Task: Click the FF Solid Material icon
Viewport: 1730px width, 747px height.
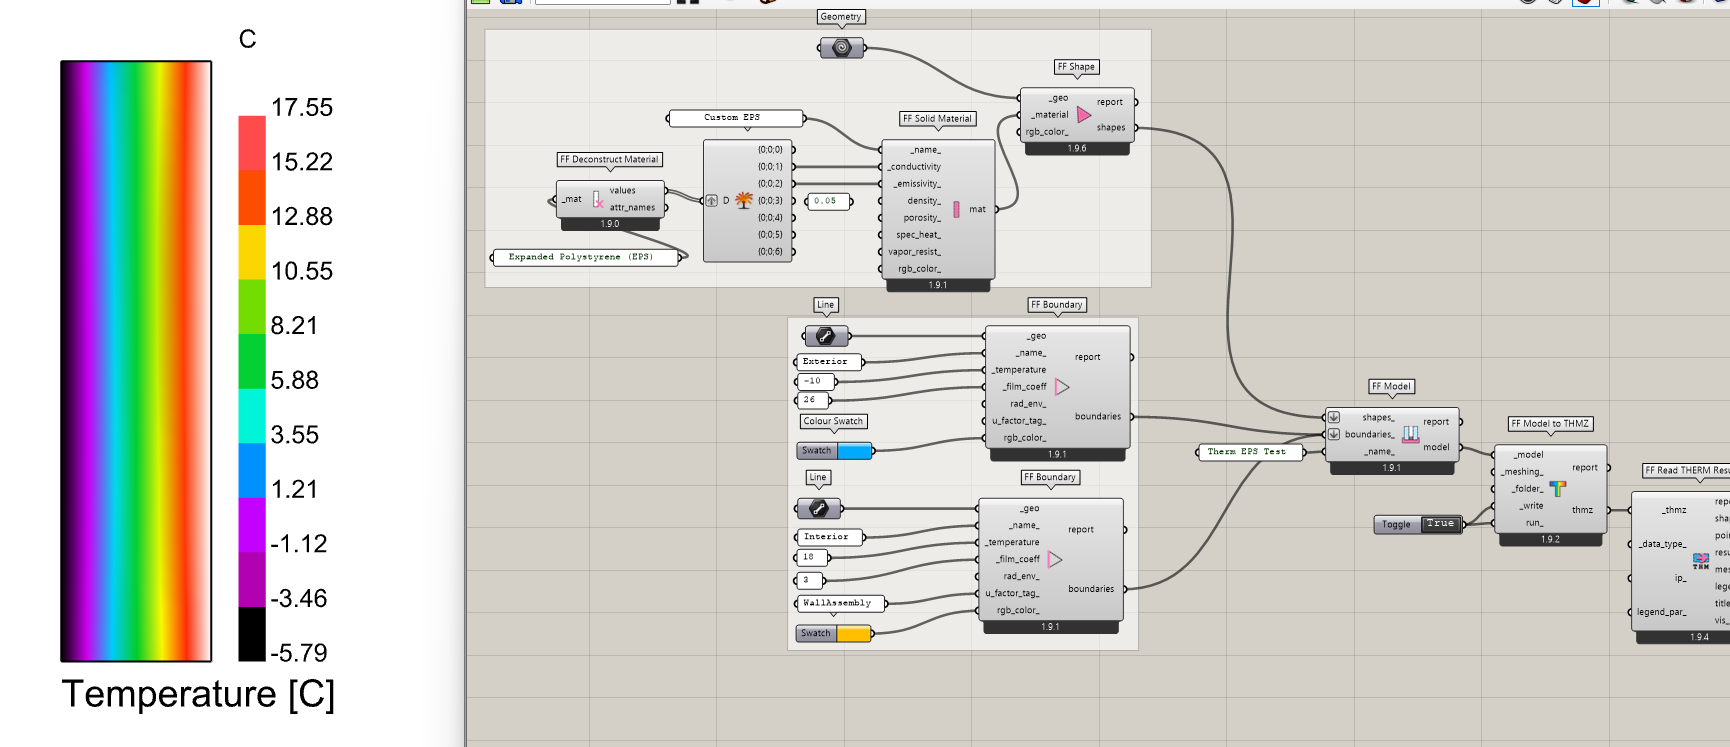Action: click(x=956, y=209)
